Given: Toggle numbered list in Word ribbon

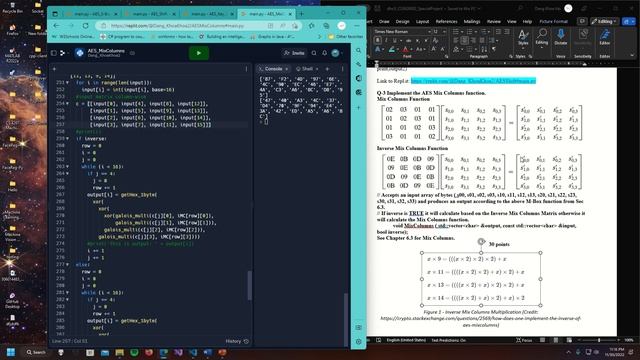Looking at the screenshot, I should pyautogui.click(x=470, y=31).
